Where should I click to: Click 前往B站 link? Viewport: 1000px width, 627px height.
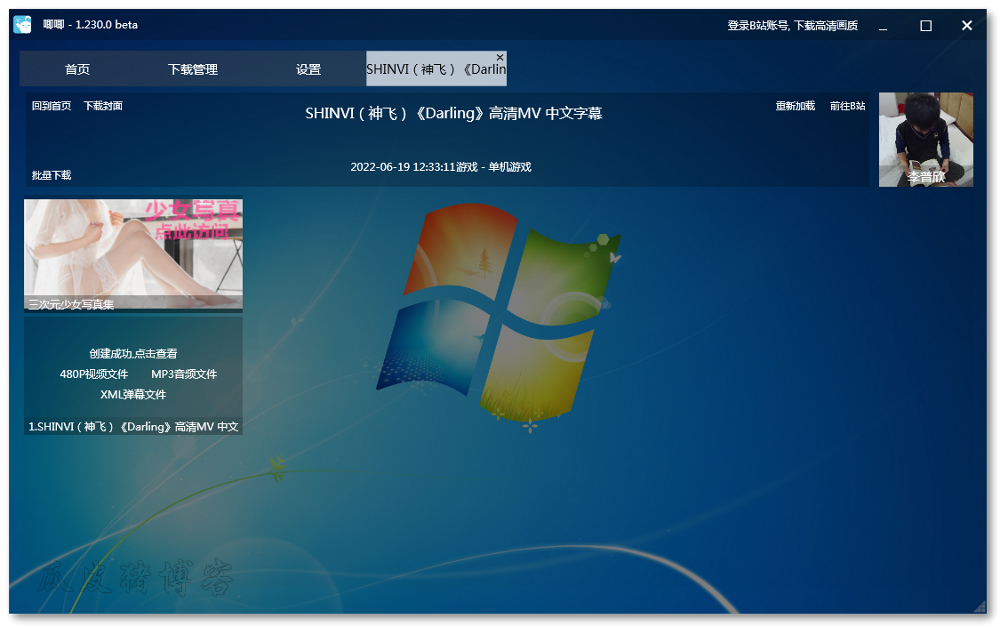point(848,106)
